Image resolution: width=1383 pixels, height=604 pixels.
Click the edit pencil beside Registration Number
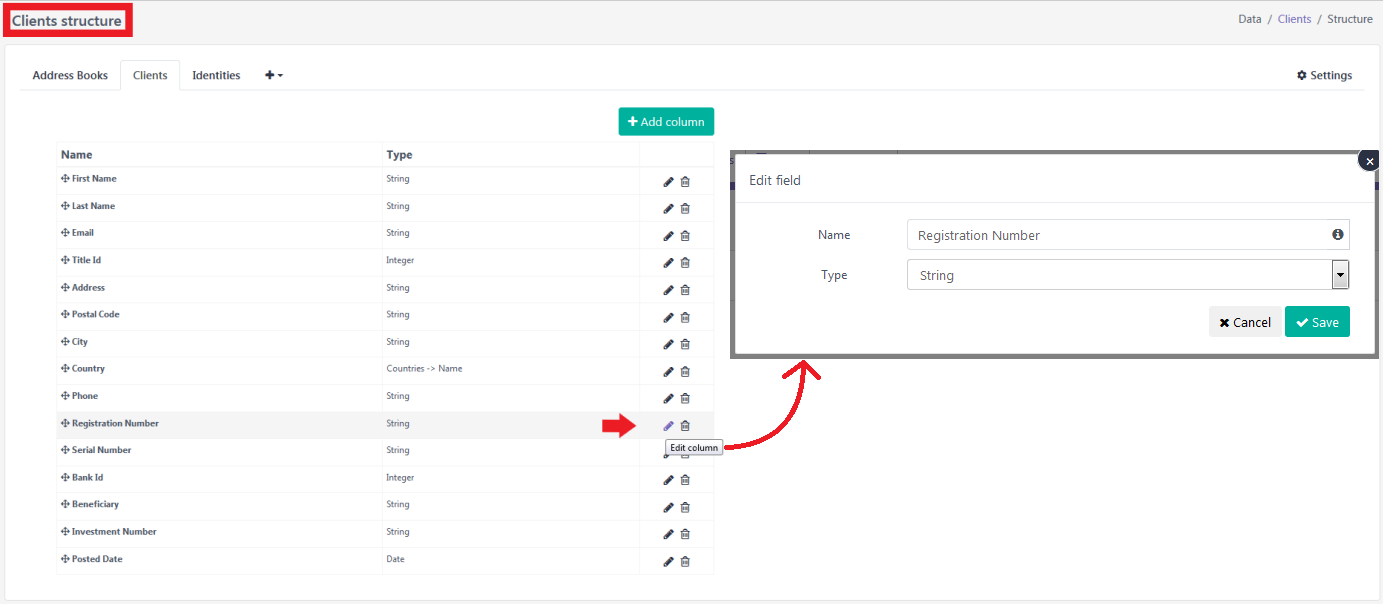coord(668,425)
